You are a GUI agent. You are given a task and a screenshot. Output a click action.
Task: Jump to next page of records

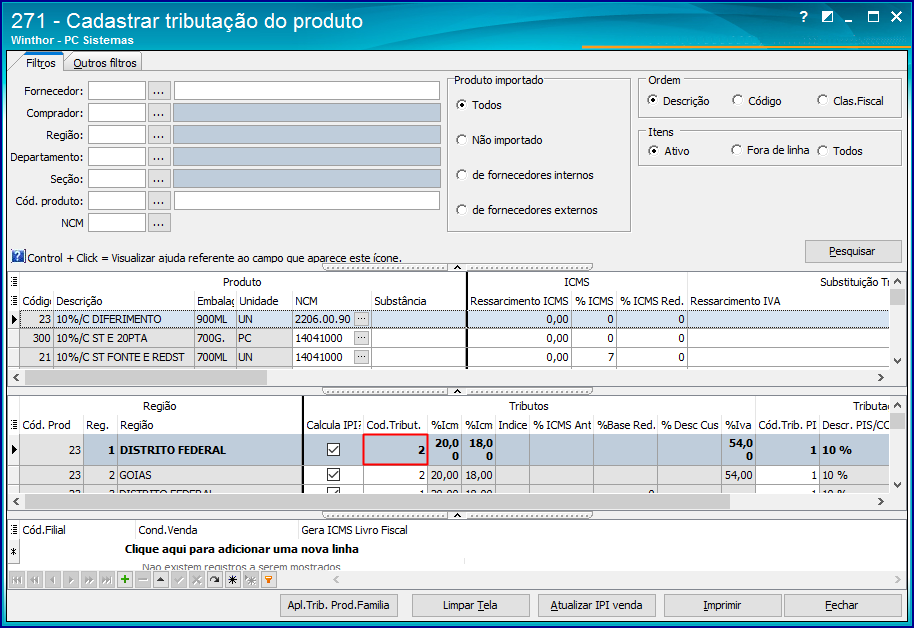(x=89, y=580)
